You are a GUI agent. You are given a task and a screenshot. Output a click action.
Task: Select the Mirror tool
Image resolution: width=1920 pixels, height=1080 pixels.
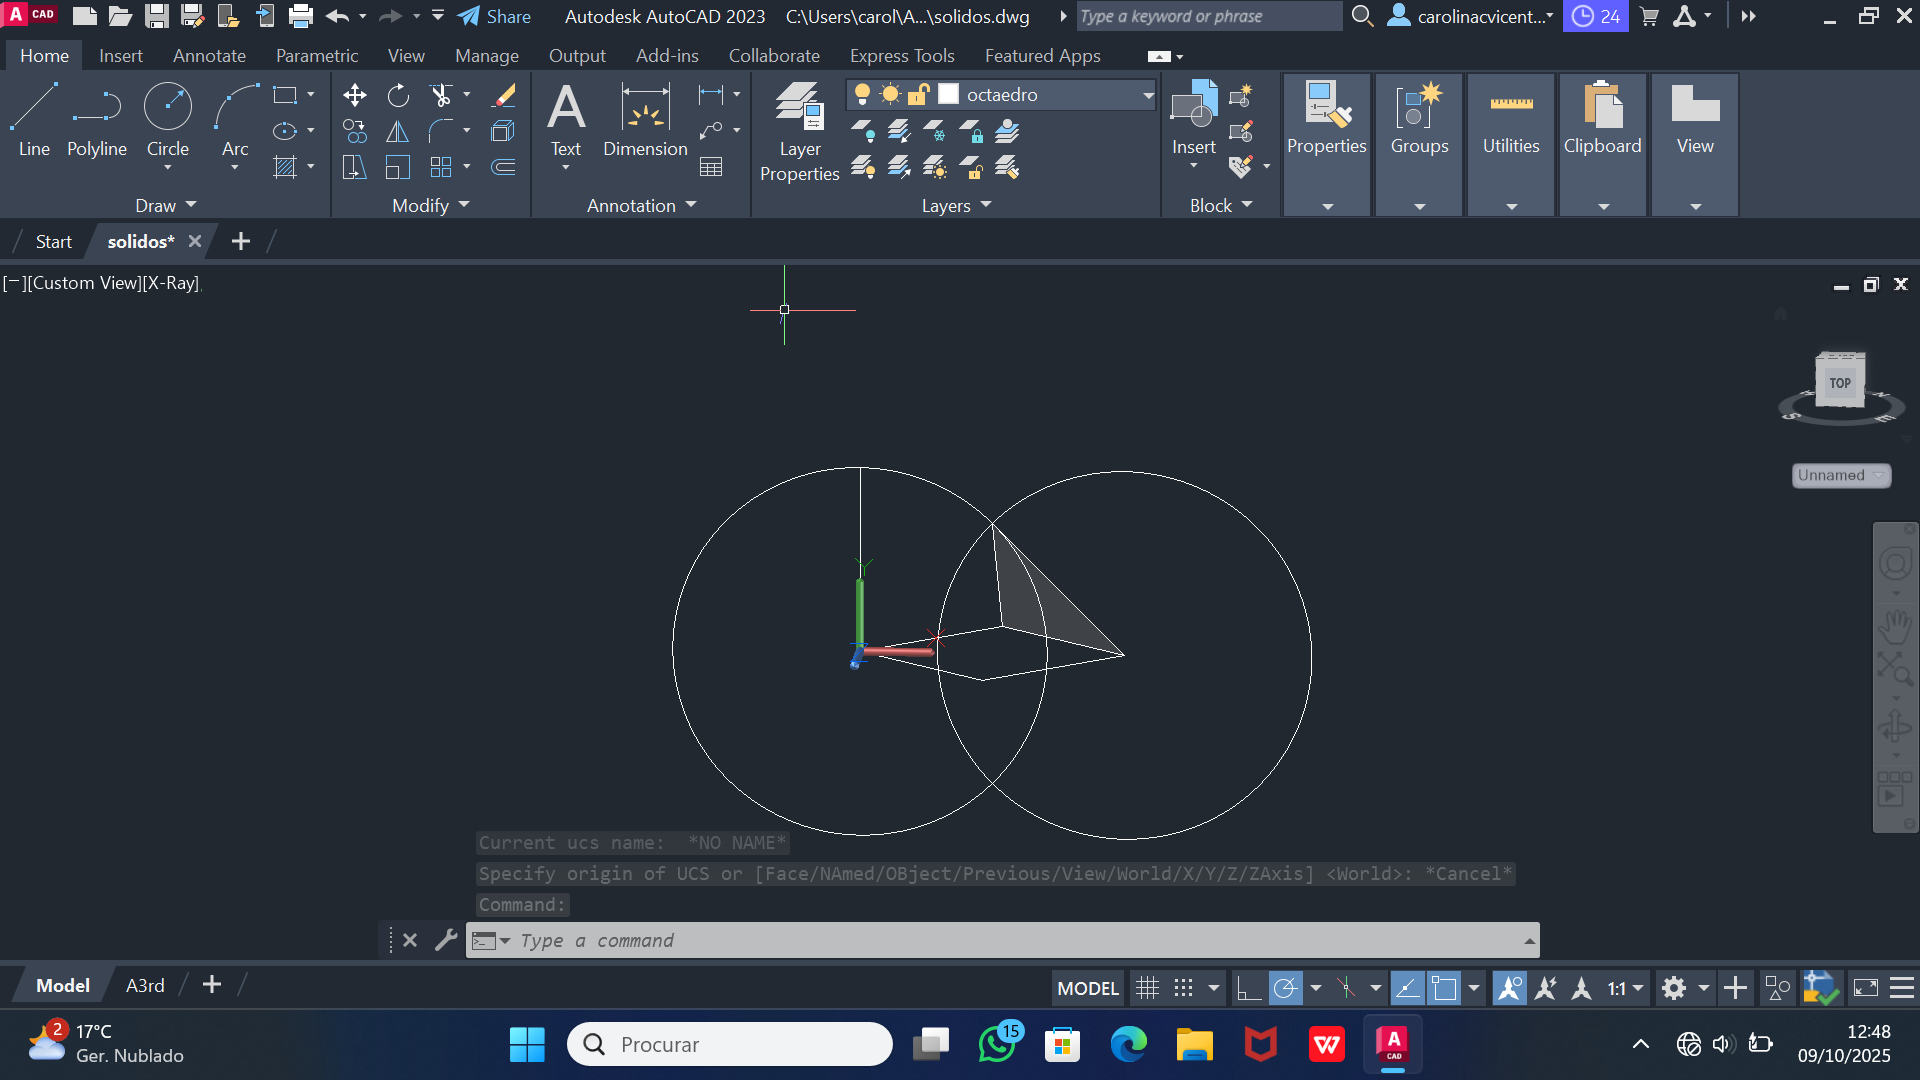click(398, 132)
